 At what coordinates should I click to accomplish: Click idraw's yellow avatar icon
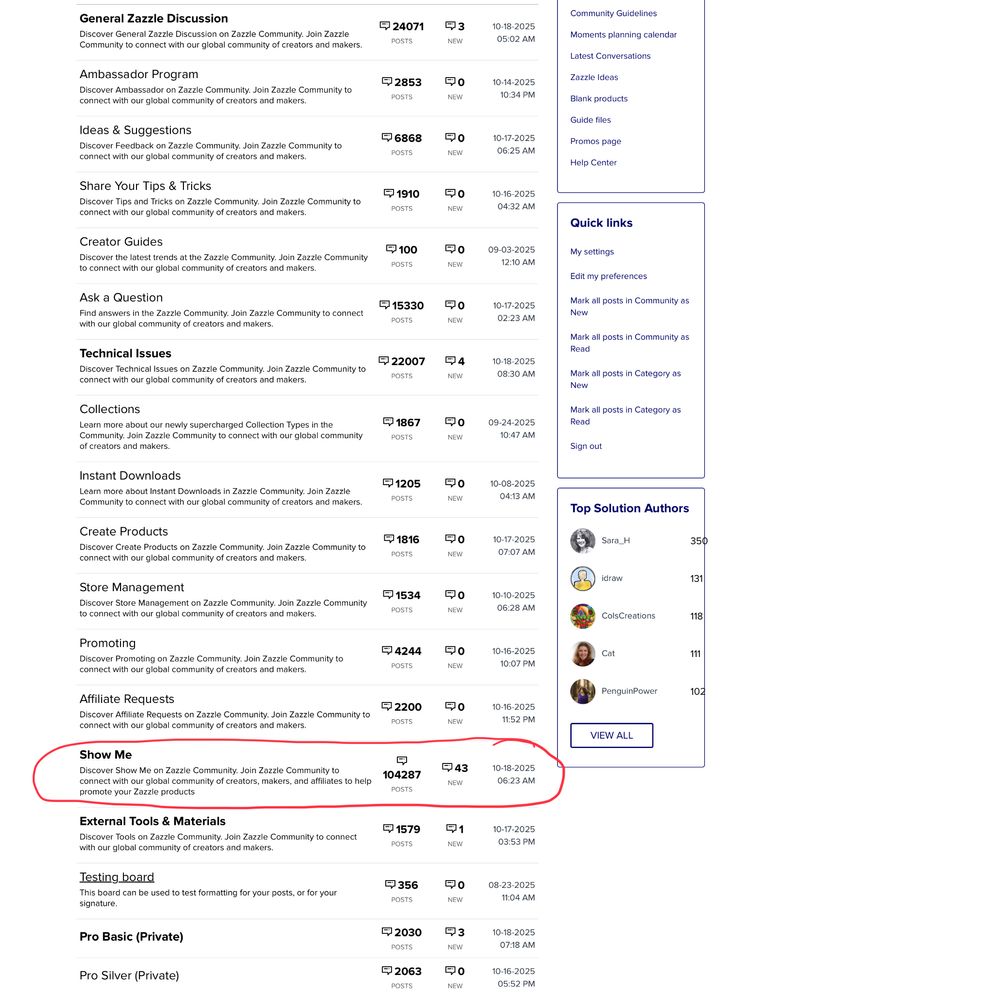tap(582, 579)
